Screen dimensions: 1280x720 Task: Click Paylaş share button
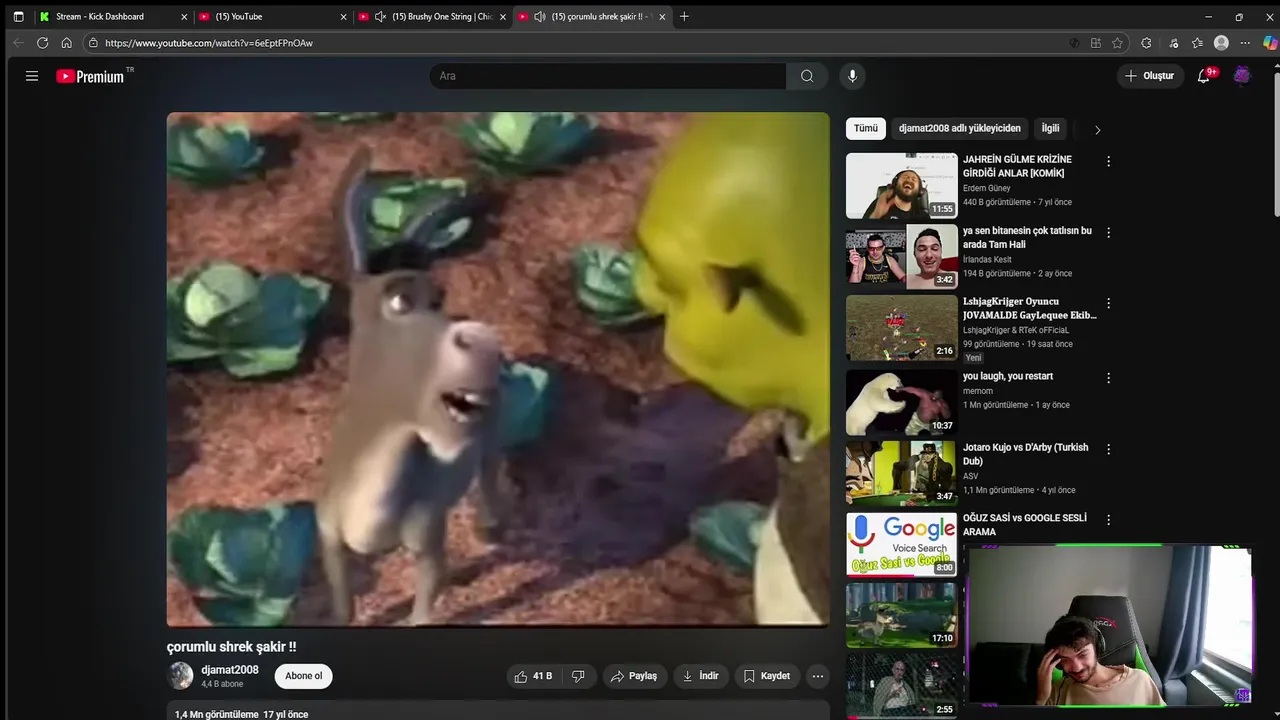coord(634,676)
